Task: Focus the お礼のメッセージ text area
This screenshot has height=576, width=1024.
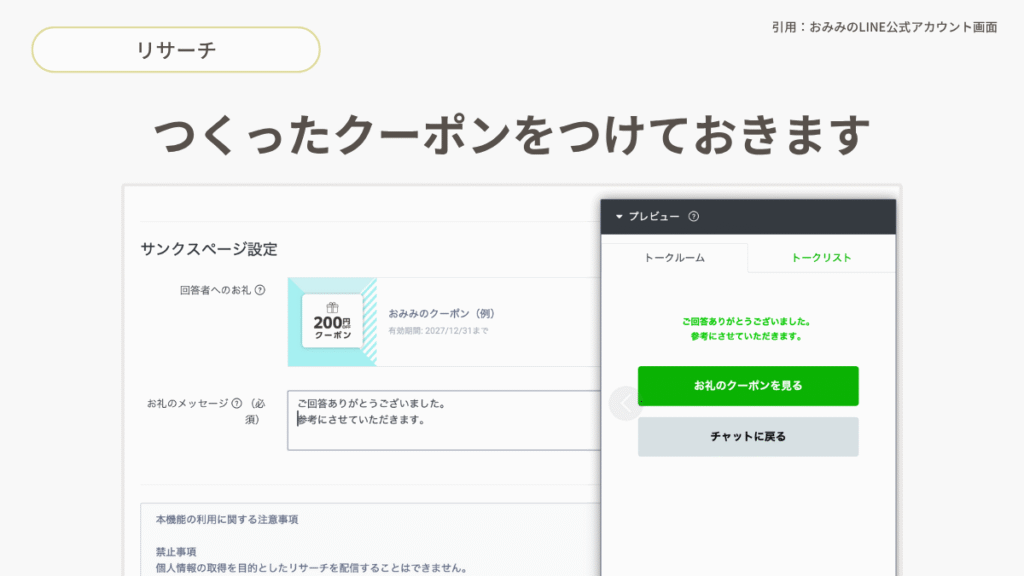Action: [445, 420]
